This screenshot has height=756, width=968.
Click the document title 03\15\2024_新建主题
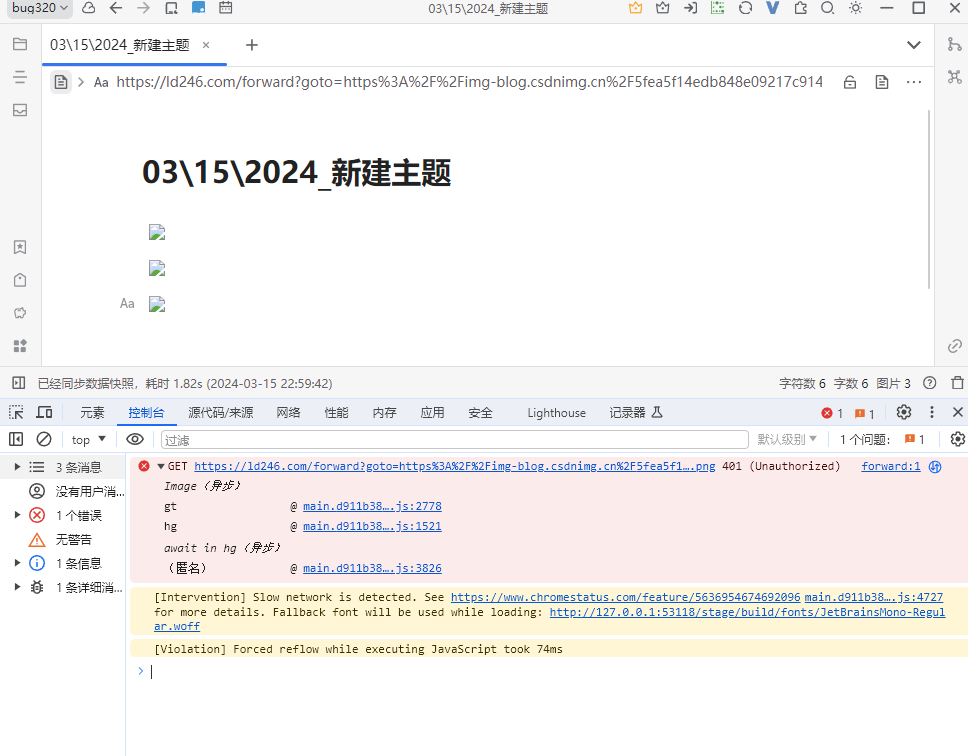click(296, 173)
